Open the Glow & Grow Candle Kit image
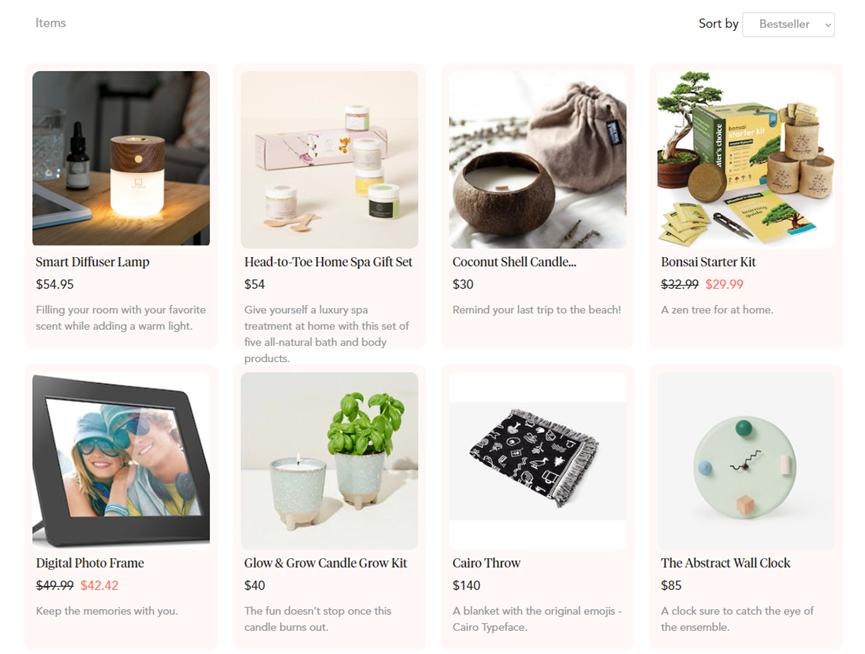 (329, 460)
